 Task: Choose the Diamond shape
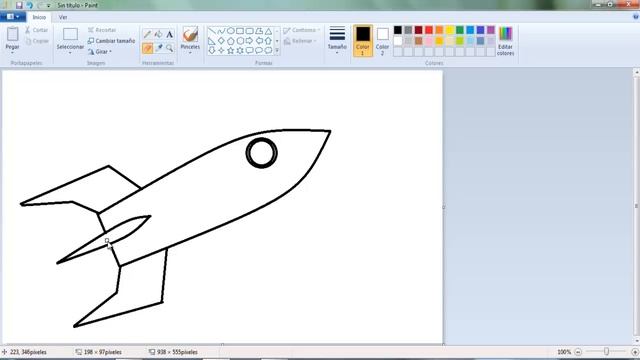coord(221,41)
